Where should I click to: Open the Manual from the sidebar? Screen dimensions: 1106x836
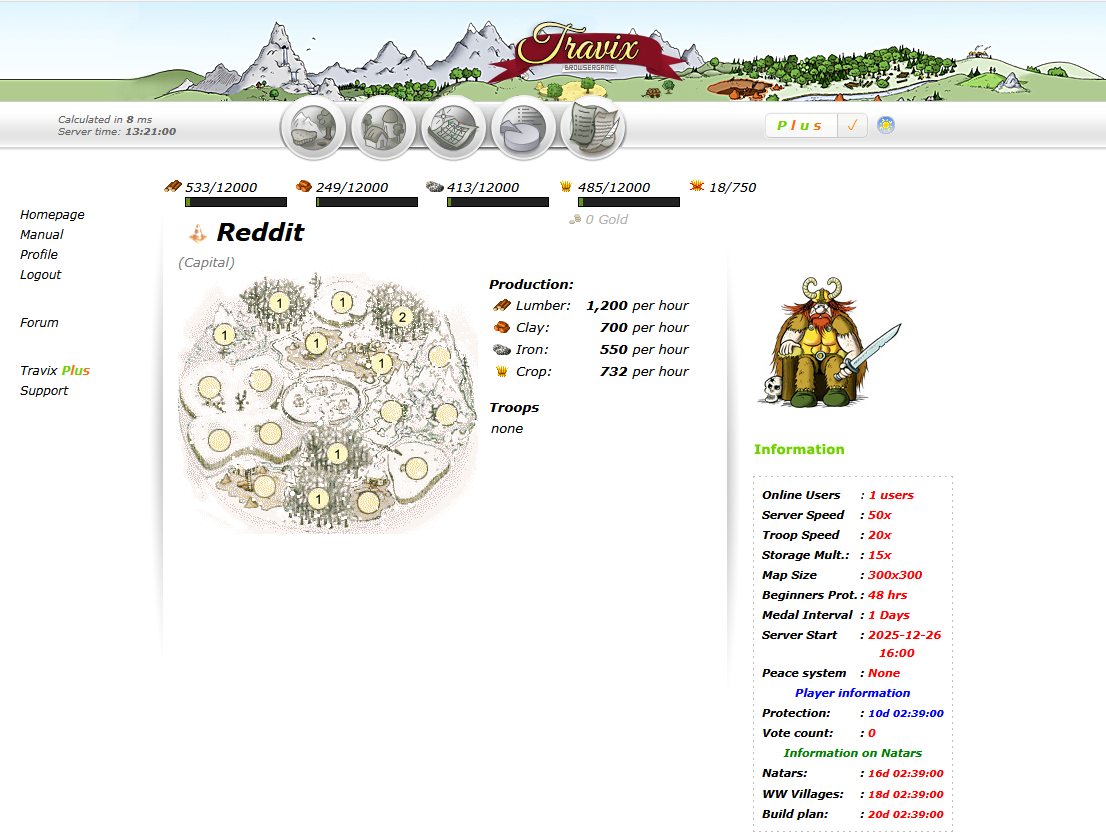coord(42,235)
